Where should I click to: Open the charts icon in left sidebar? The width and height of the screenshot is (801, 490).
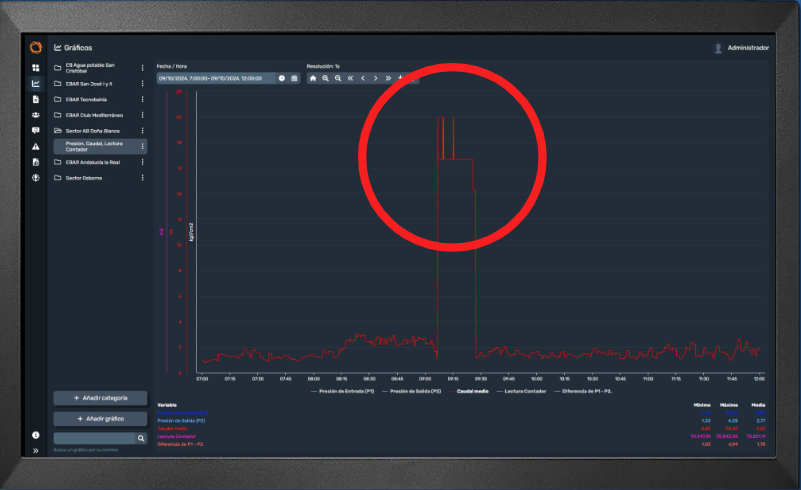36,83
